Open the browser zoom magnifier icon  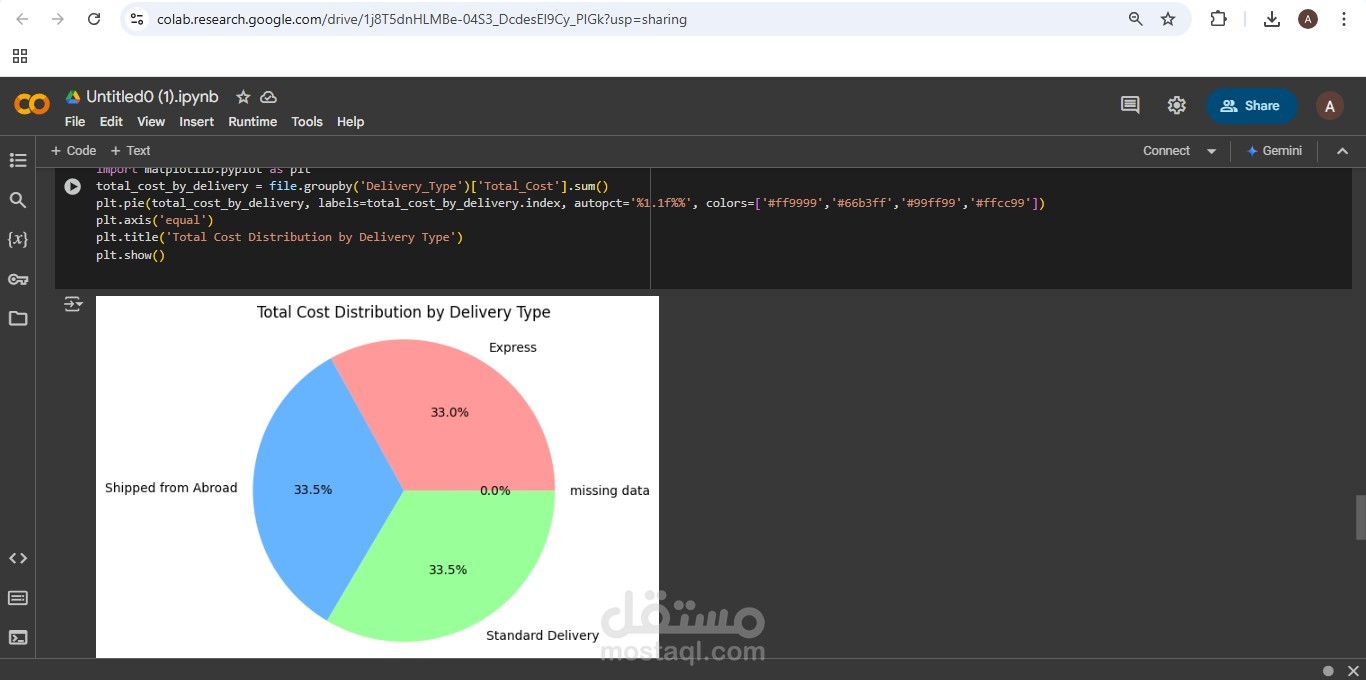pyautogui.click(x=1135, y=19)
